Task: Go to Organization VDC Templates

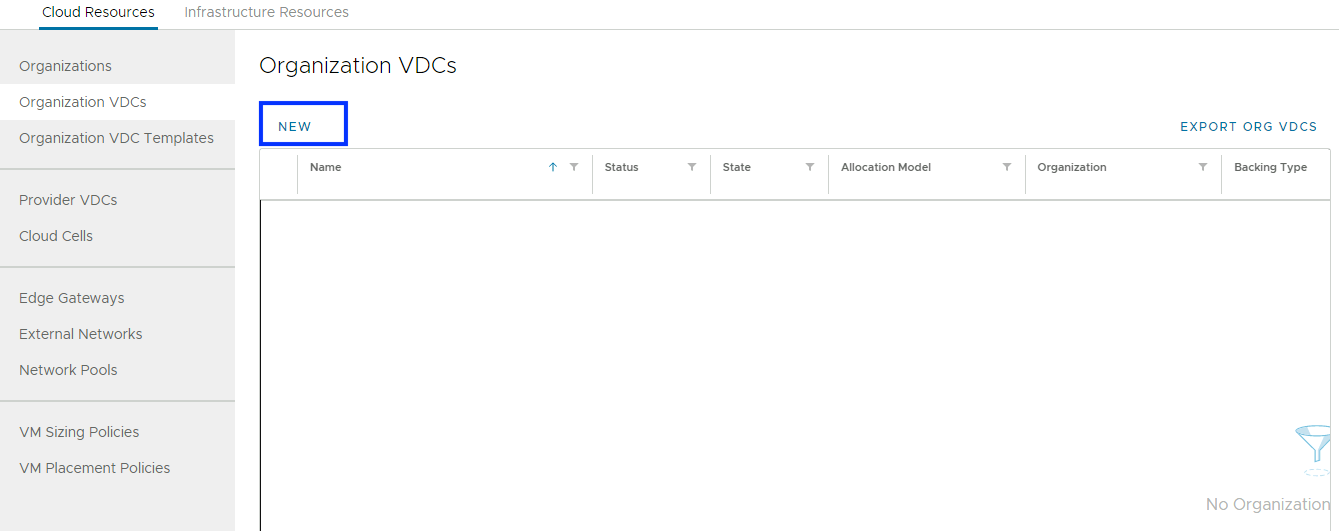Action: (116, 138)
